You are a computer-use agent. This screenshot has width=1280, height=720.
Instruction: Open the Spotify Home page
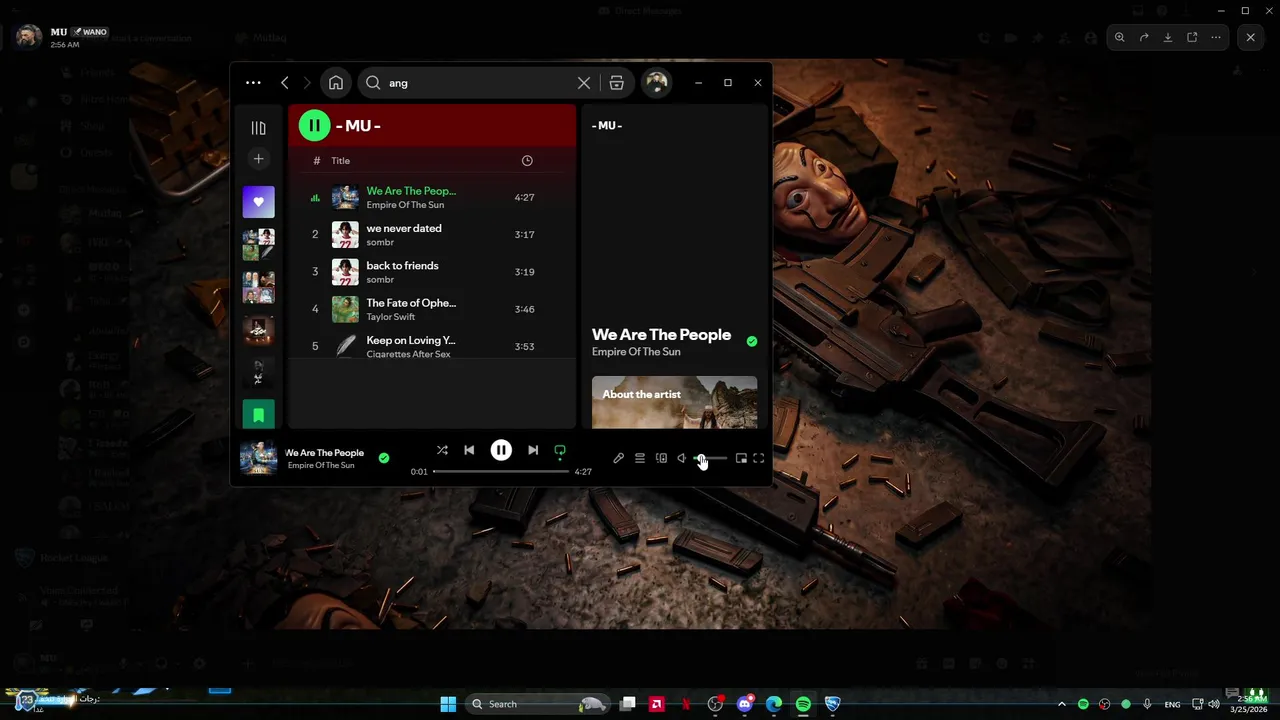pyautogui.click(x=336, y=83)
